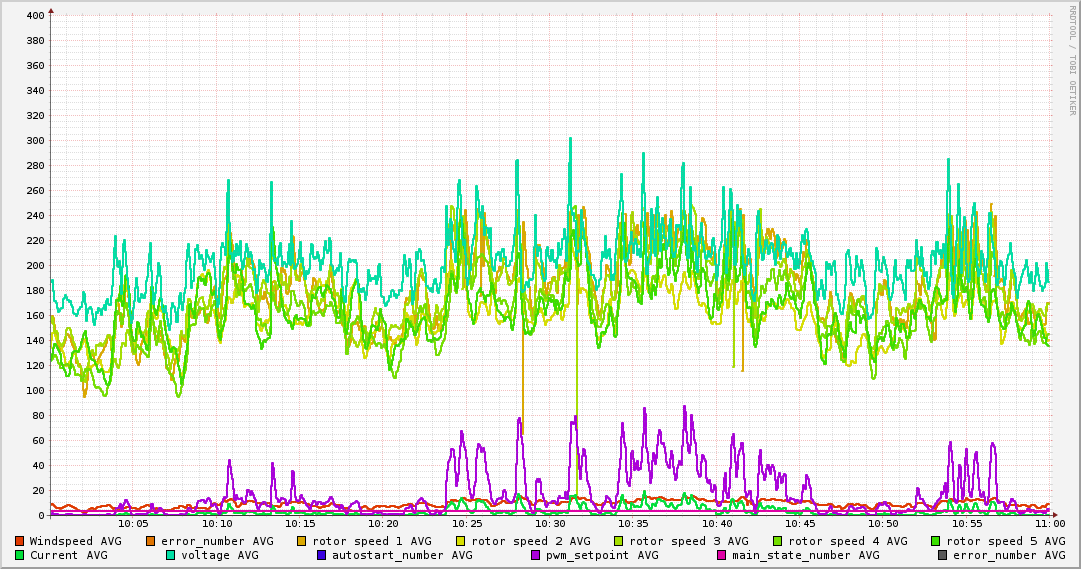Click the 200 value on the y-axis

pyautogui.click(x=35, y=266)
